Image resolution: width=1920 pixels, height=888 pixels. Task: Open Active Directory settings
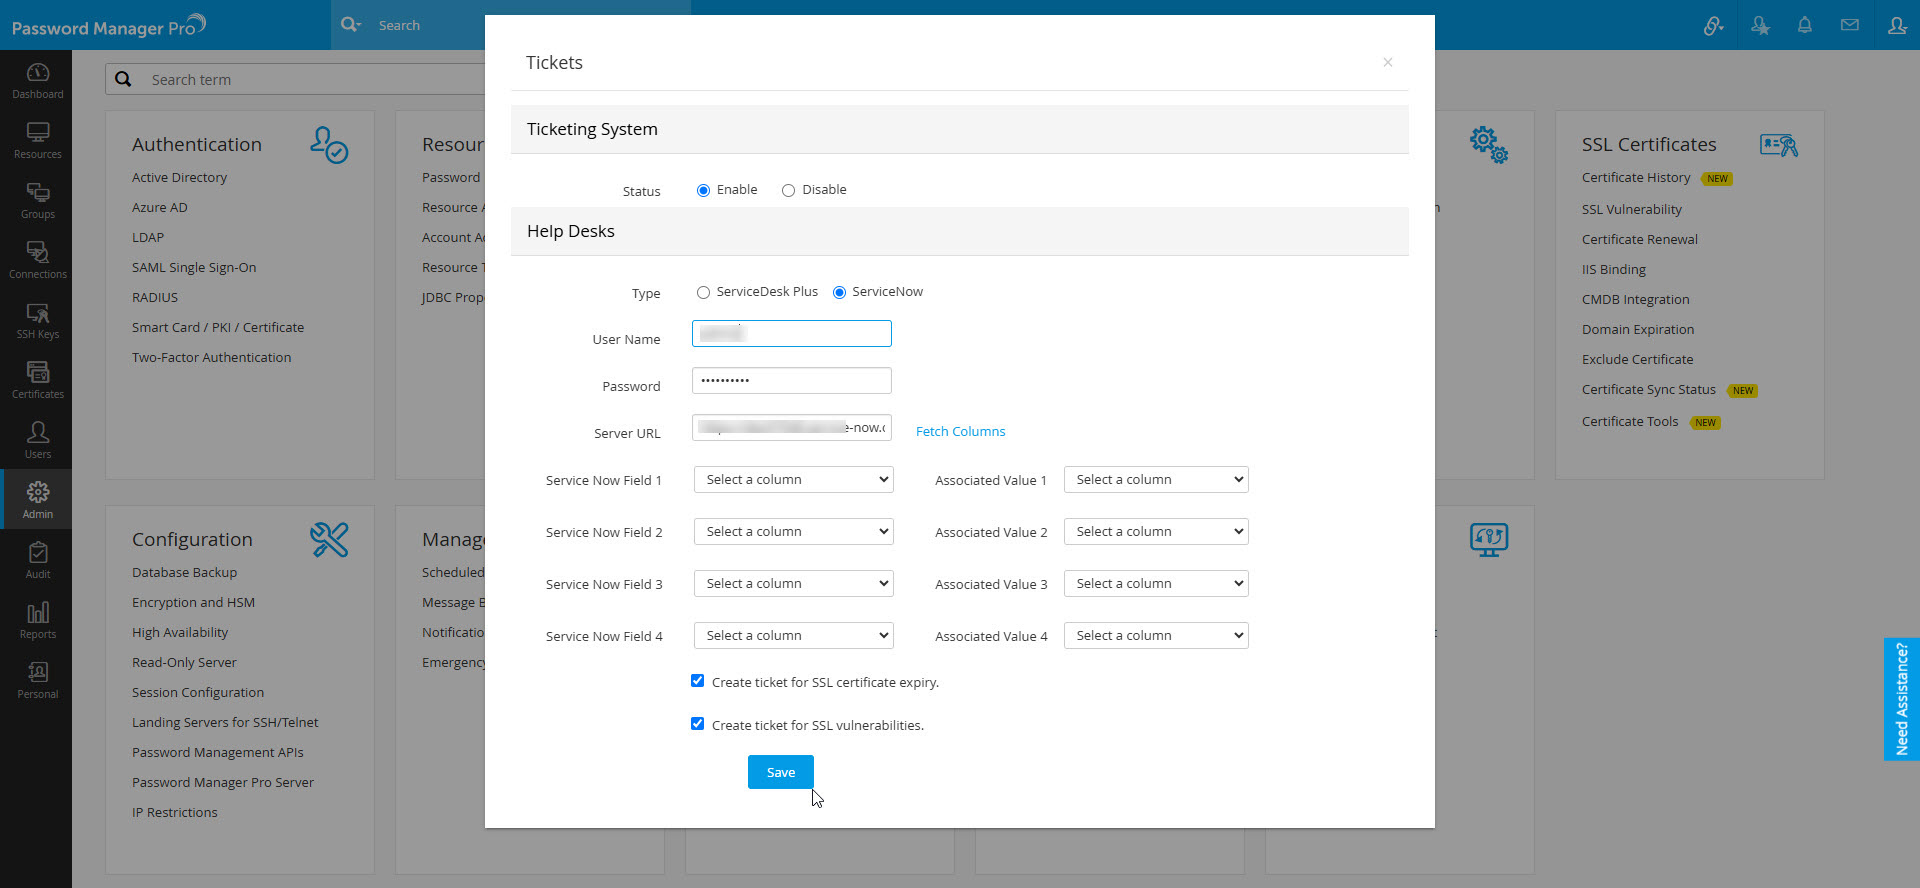pyautogui.click(x=180, y=177)
